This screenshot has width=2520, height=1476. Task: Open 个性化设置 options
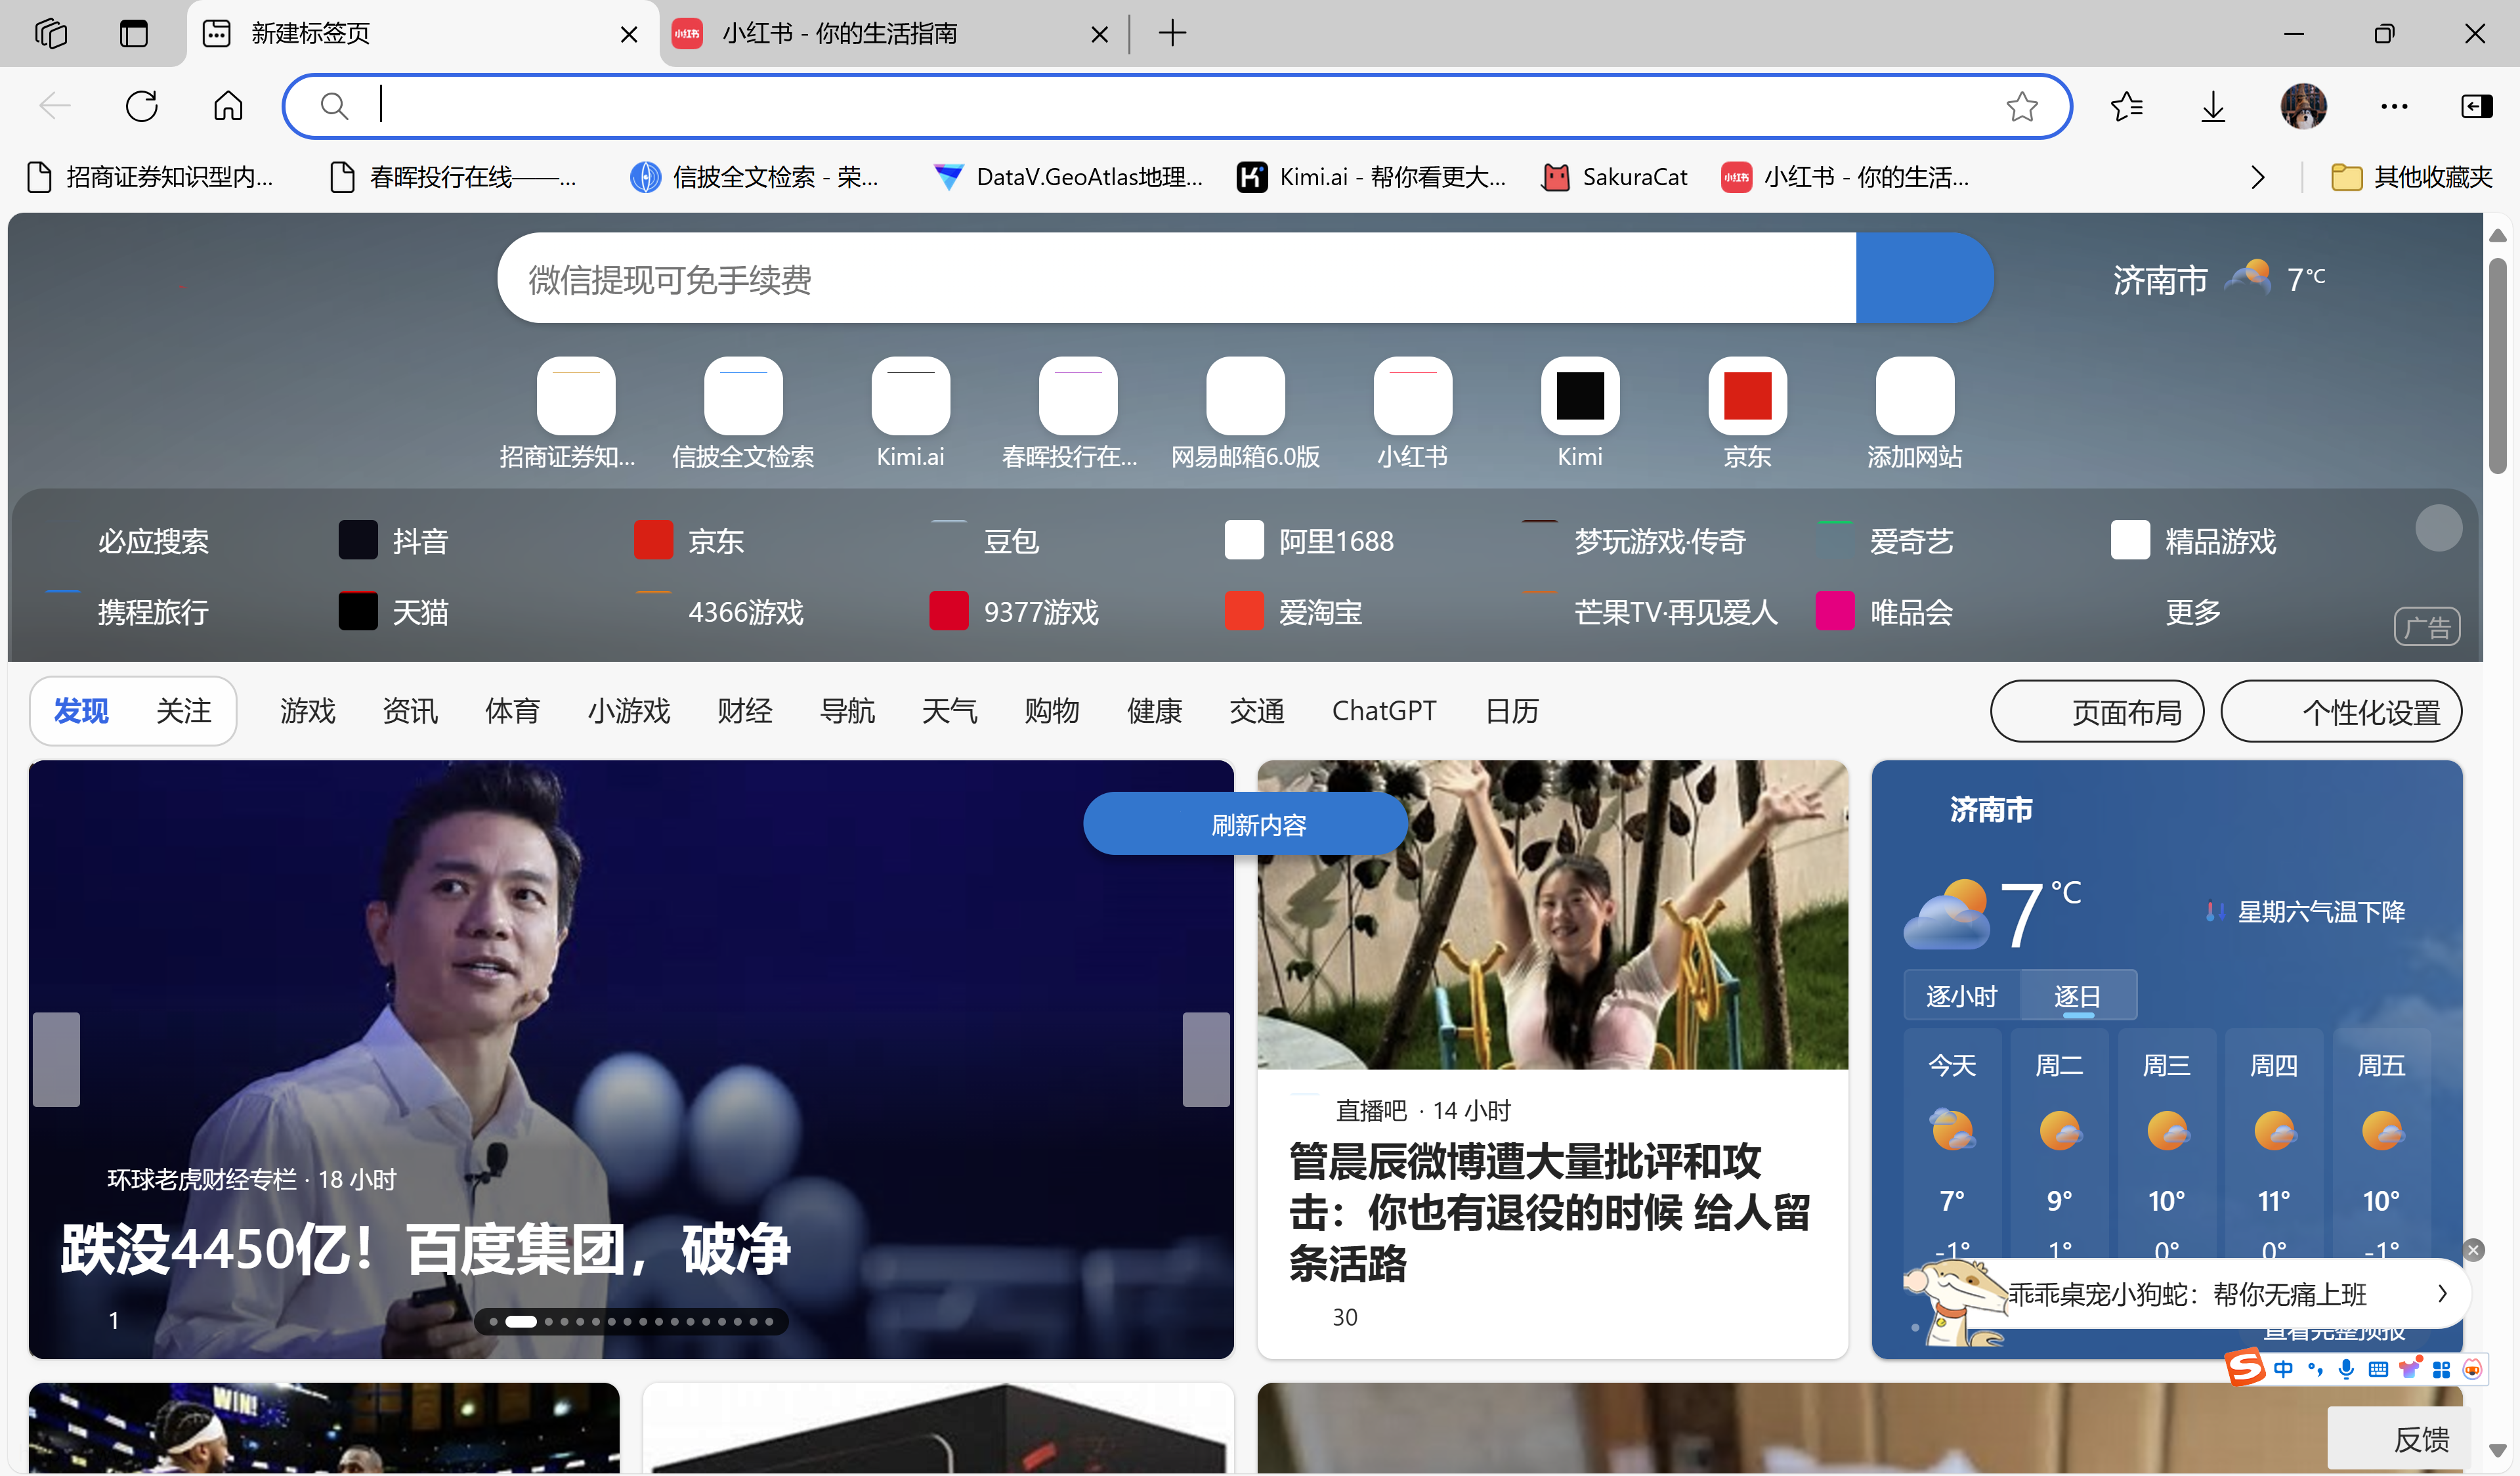(2341, 711)
